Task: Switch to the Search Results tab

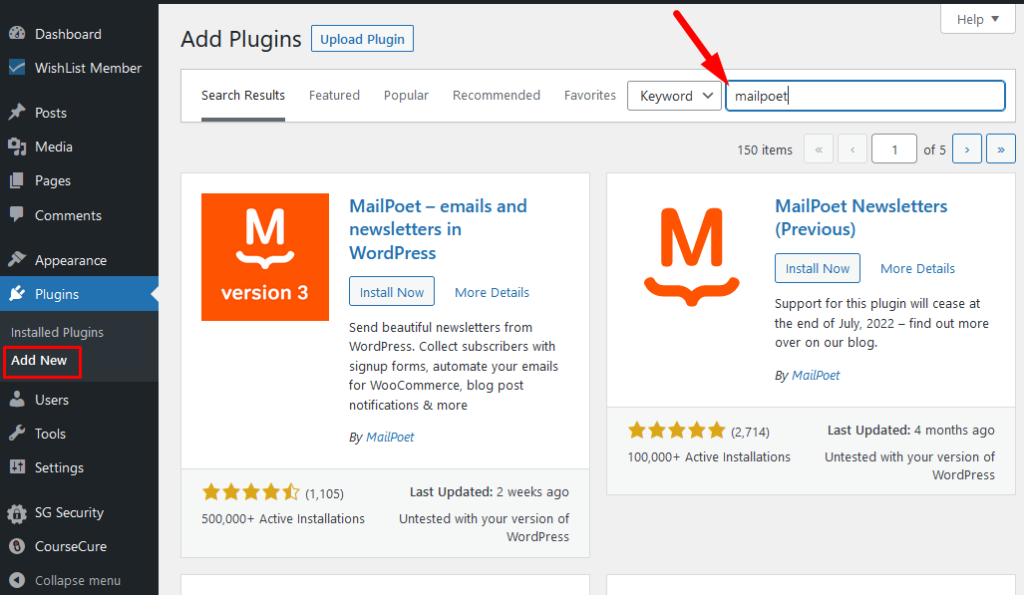Action: (x=243, y=95)
